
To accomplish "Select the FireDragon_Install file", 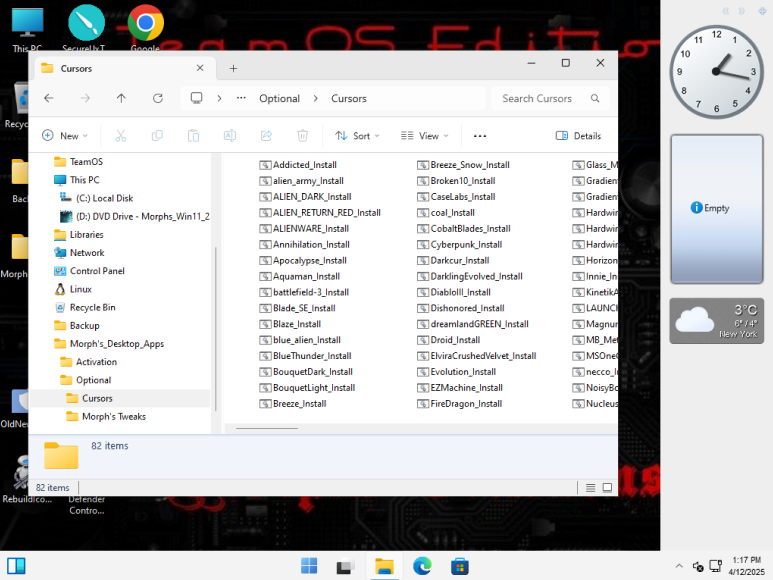I will click(x=460, y=404).
